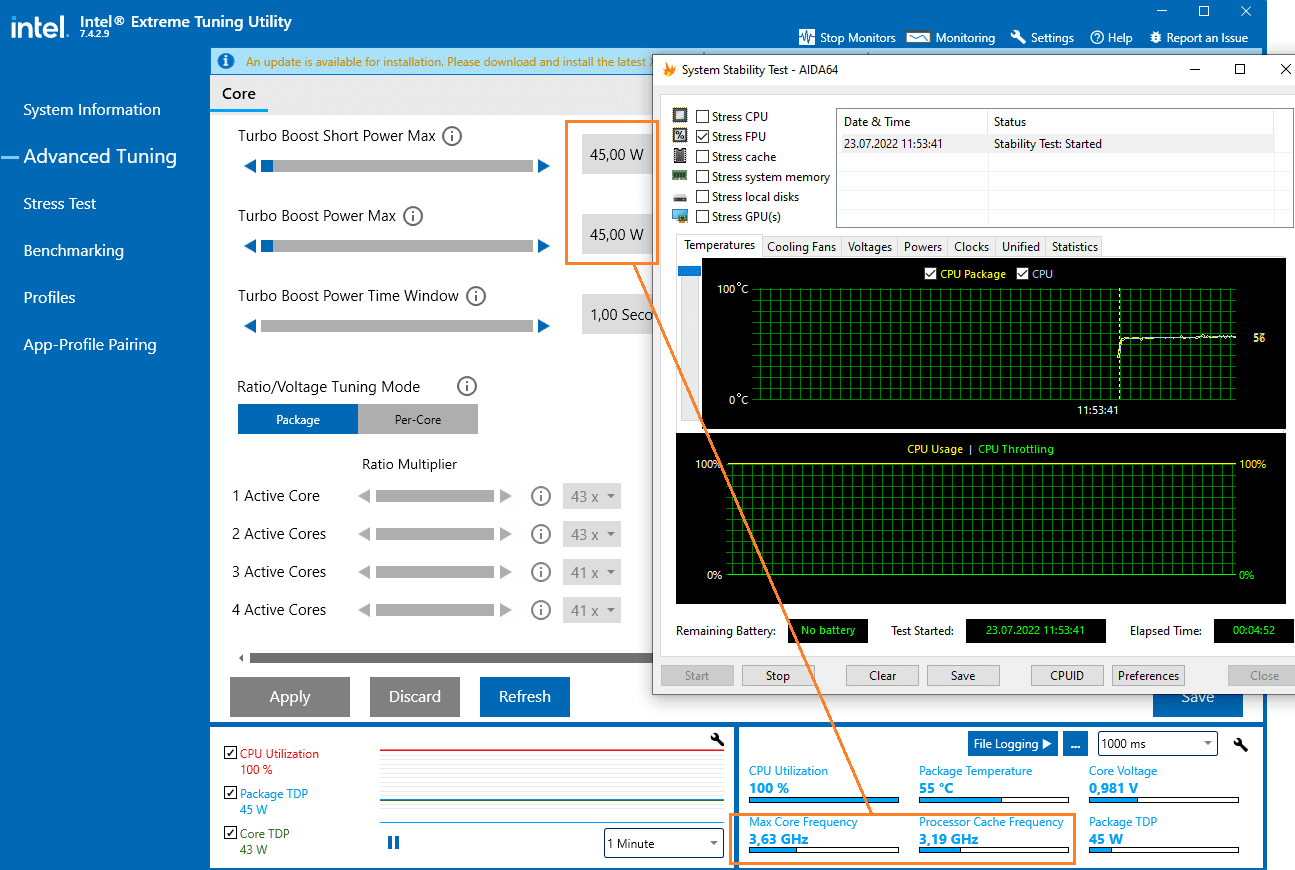Click the Turbo Boost Short Power Max slider

pos(397,166)
